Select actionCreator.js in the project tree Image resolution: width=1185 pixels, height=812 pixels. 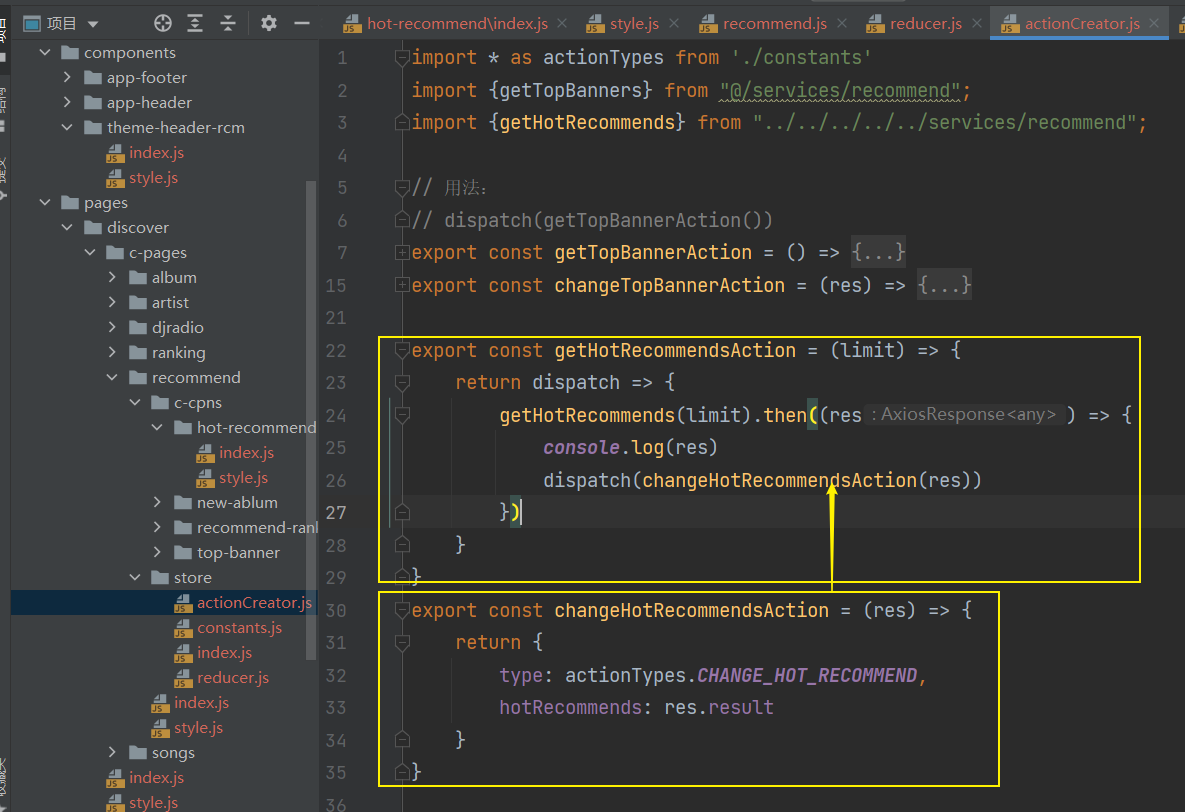pyautogui.click(x=254, y=603)
